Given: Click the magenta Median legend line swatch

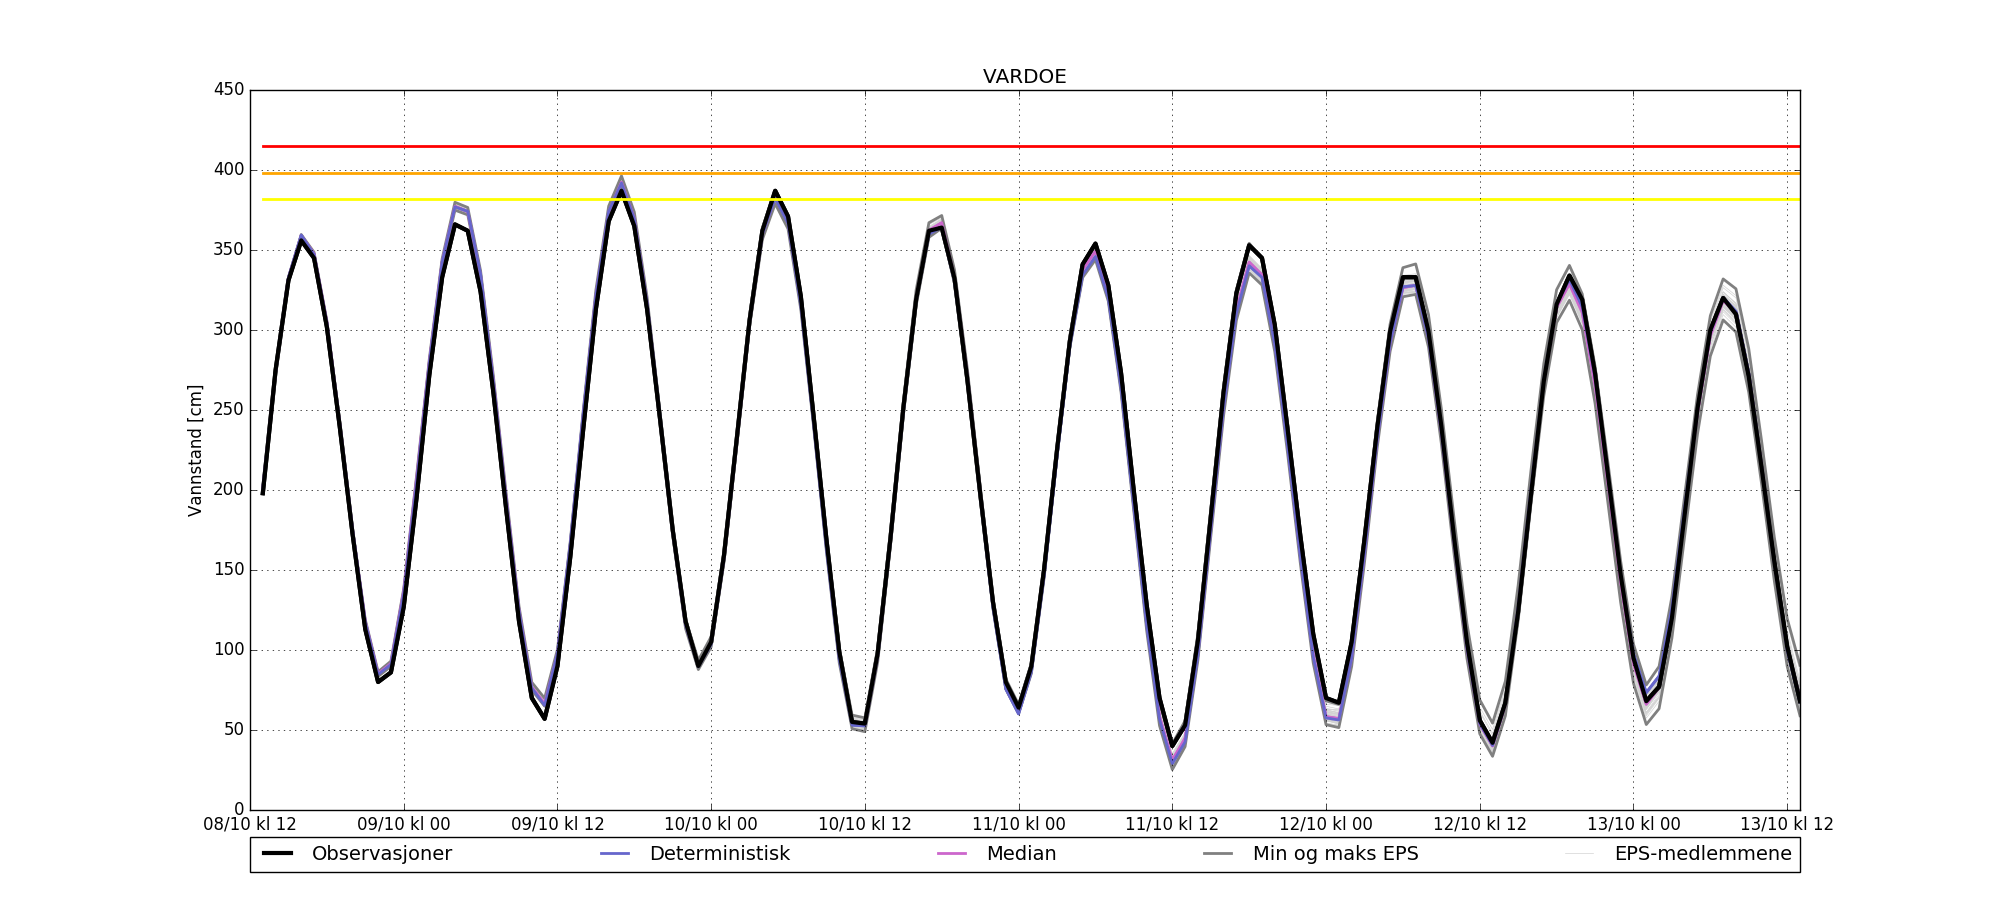Looking at the screenshot, I should tap(952, 854).
